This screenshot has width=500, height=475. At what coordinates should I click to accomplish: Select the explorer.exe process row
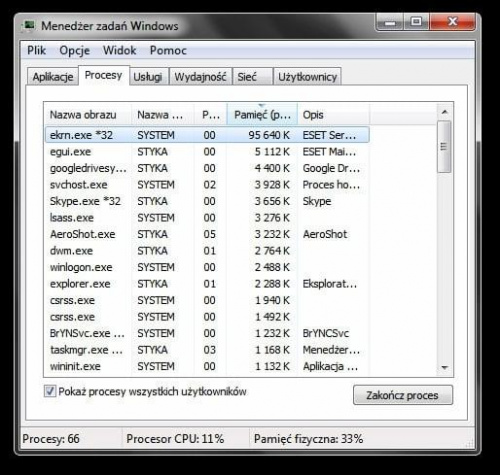(207, 284)
